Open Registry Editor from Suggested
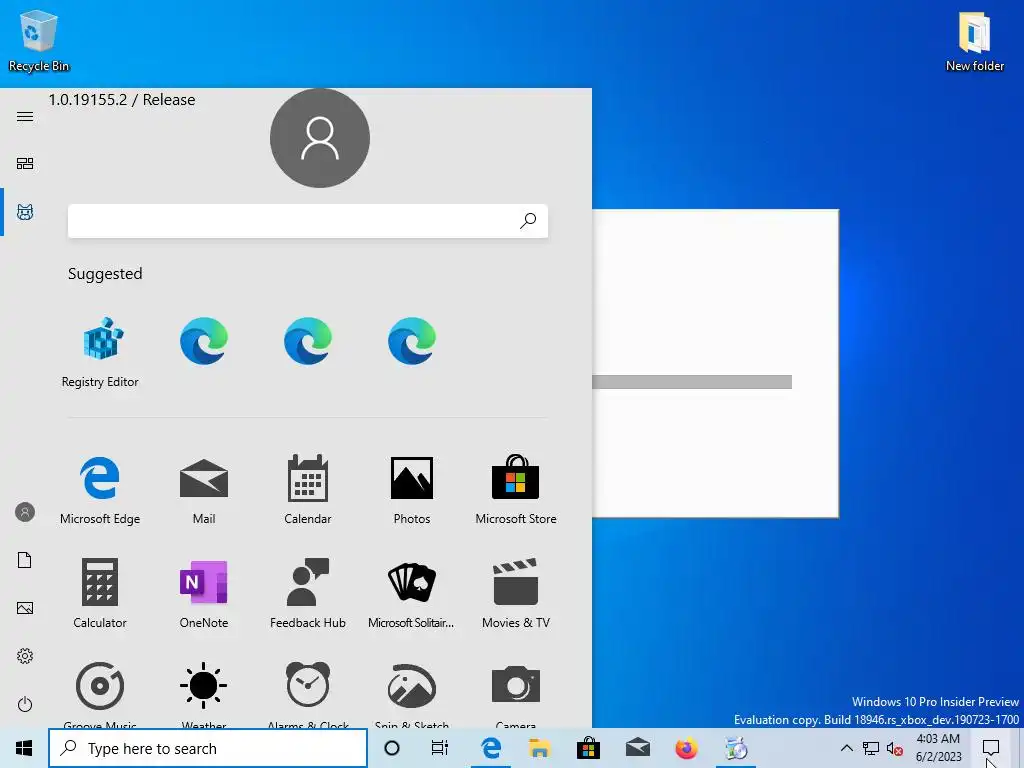This screenshot has width=1024, height=768. tap(100, 353)
